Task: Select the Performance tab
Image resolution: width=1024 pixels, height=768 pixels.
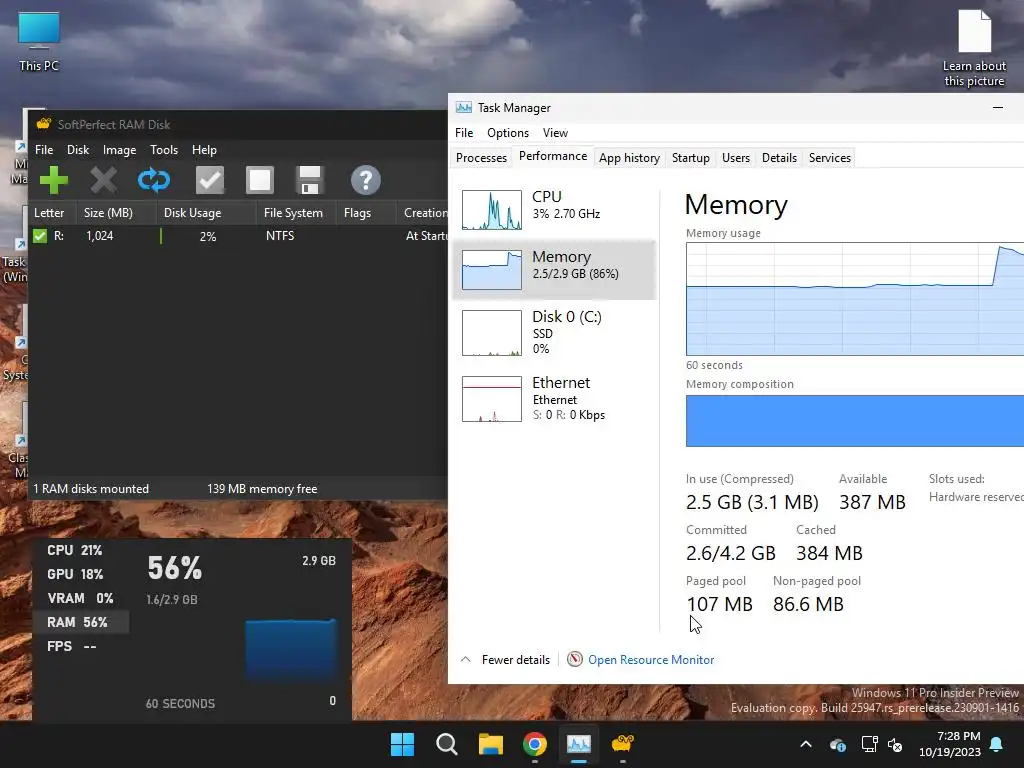Action: click(552, 156)
